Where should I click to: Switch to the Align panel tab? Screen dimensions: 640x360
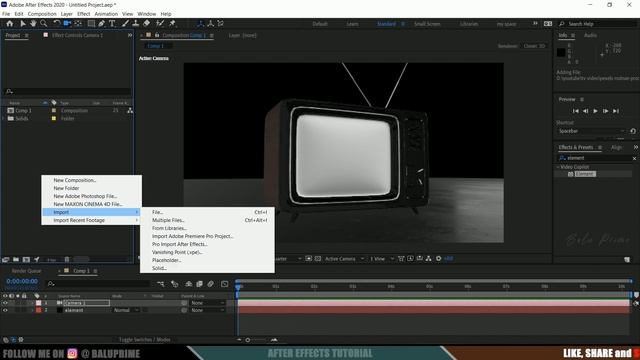click(x=616, y=147)
